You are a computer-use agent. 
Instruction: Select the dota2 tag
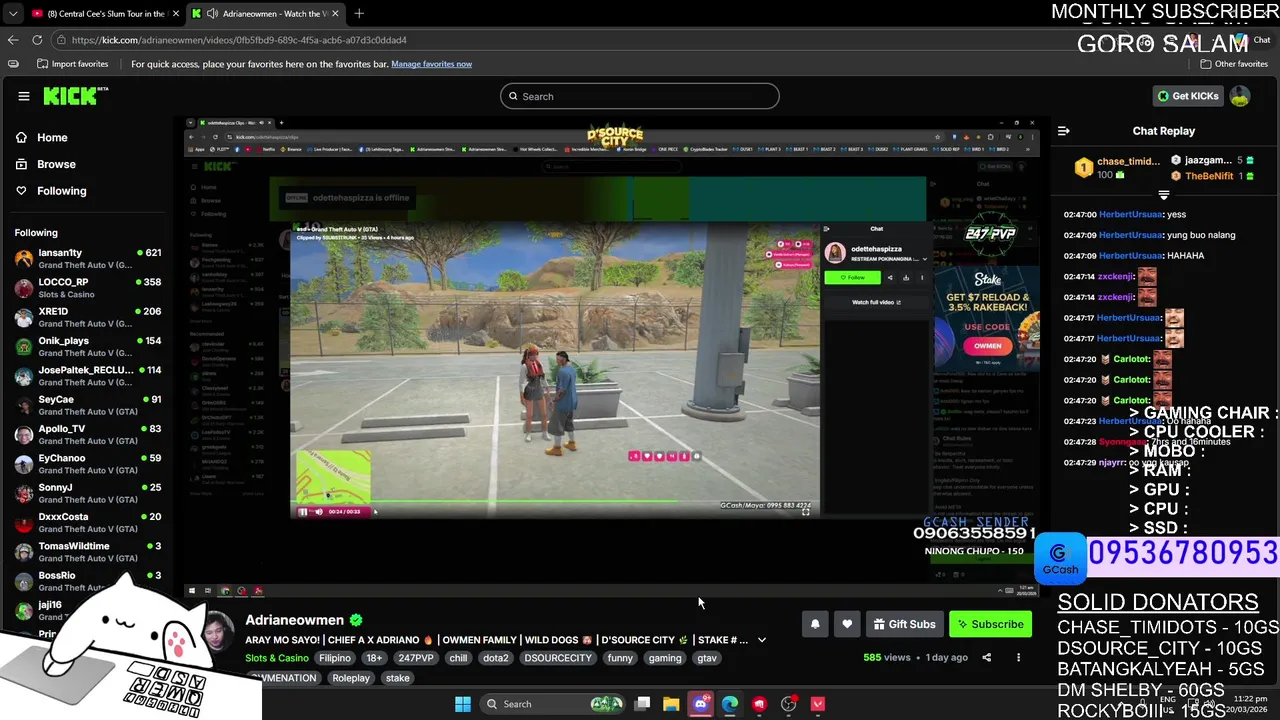click(x=496, y=658)
